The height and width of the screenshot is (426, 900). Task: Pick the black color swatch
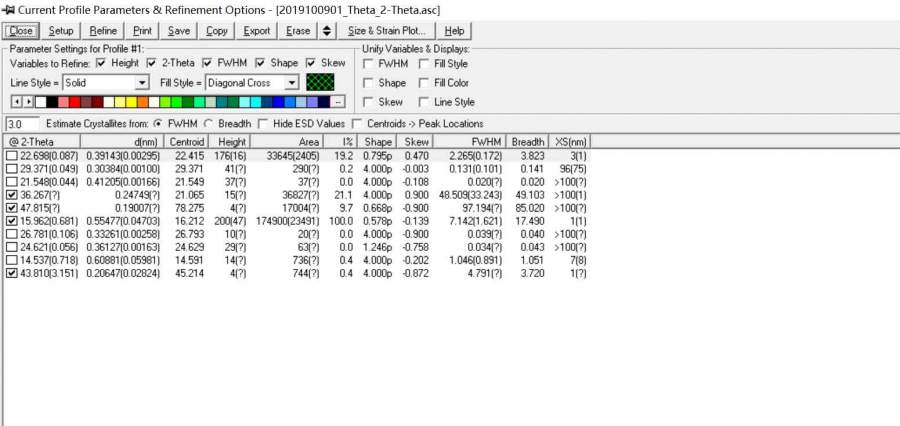pyautogui.click(x=52, y=102)
